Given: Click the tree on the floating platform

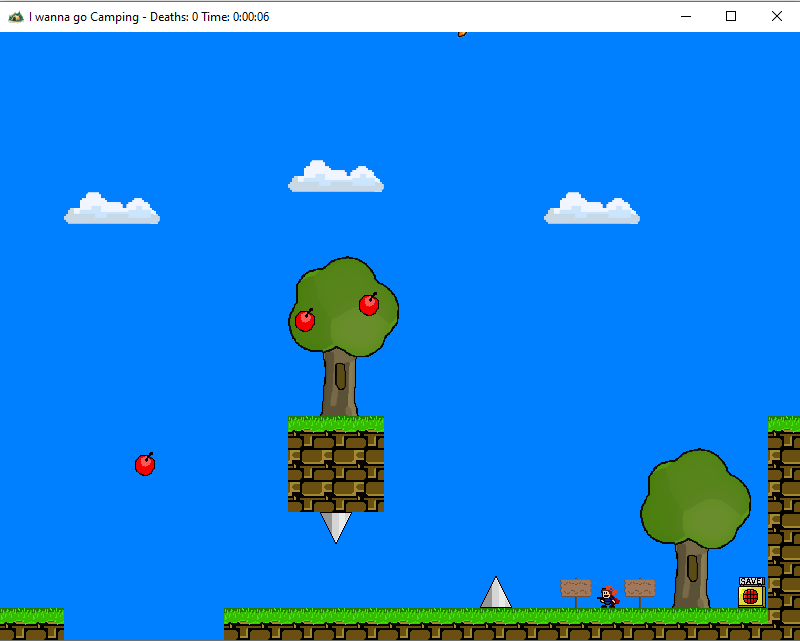Looking at the screenshot, I should (343, 337).
